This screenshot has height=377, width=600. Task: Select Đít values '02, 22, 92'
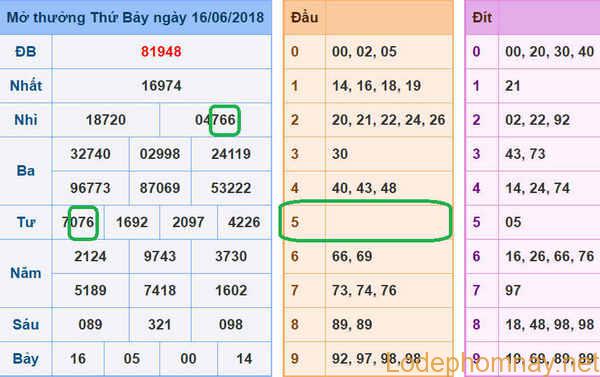coord(538,120)
